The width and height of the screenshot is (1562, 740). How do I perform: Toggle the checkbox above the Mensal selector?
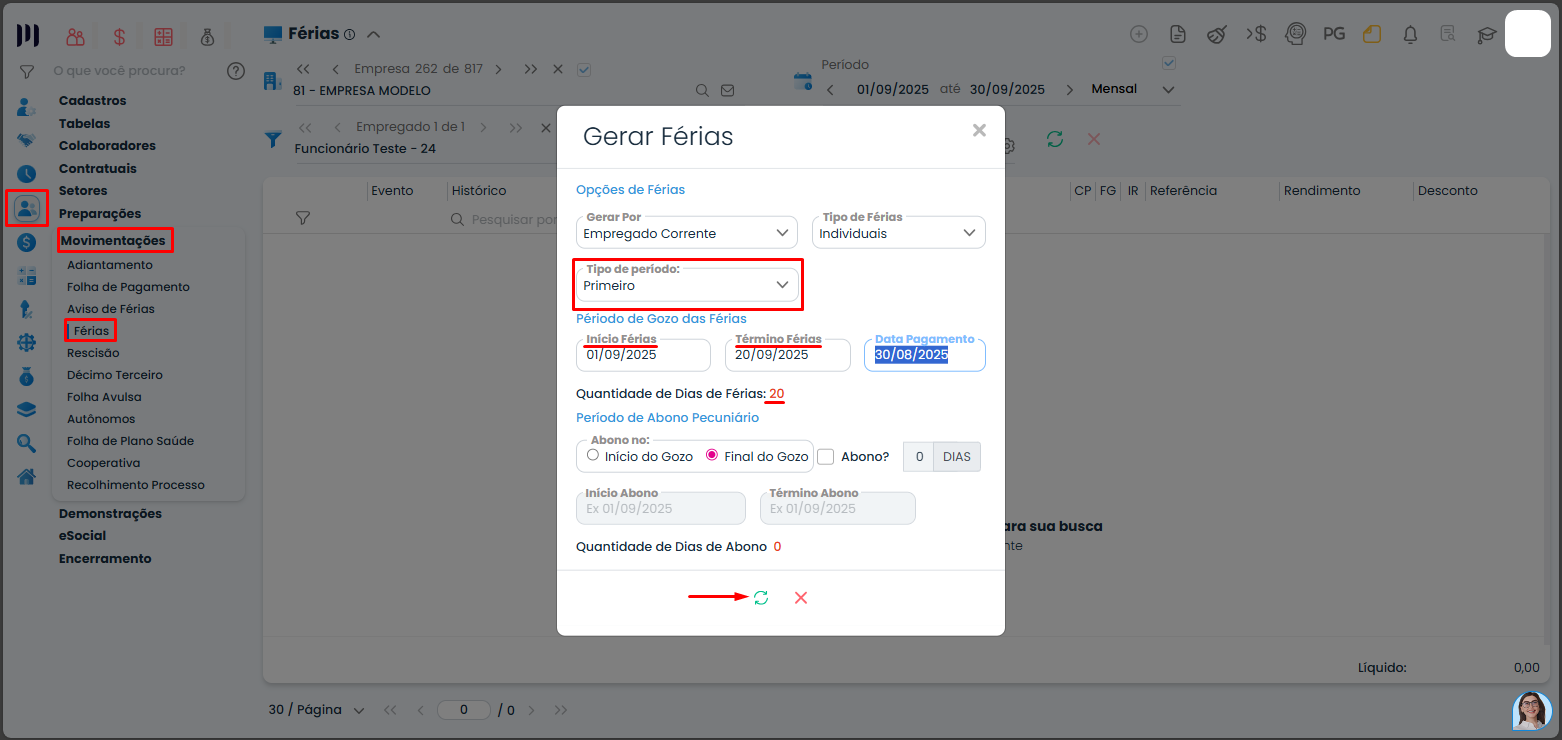(x=1168, y=64)
